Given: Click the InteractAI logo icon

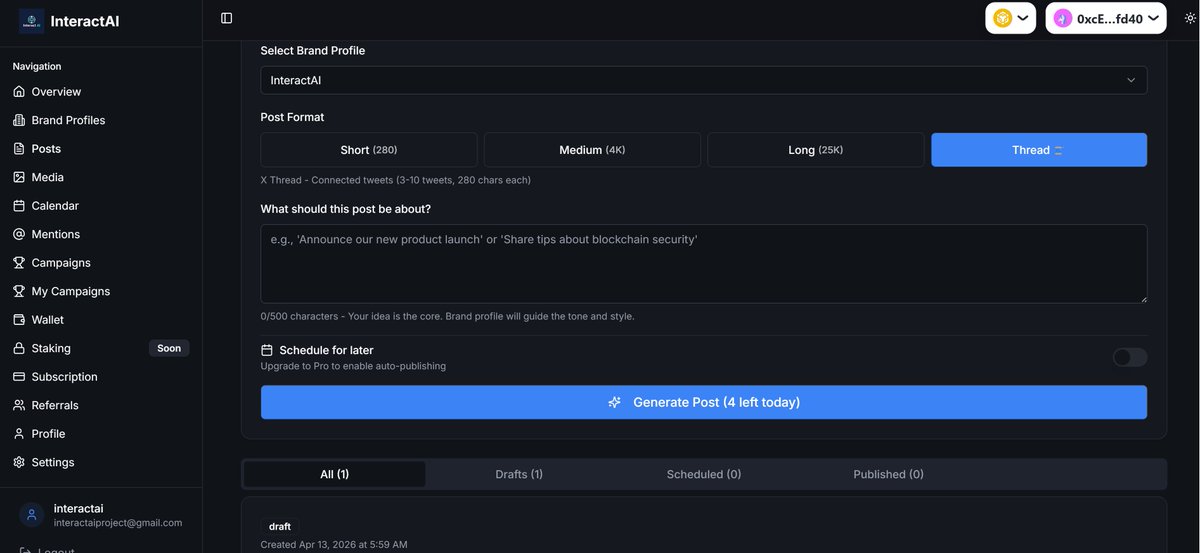Looking at the screenshot, I should pyautogui.click(x=31, y=21).
